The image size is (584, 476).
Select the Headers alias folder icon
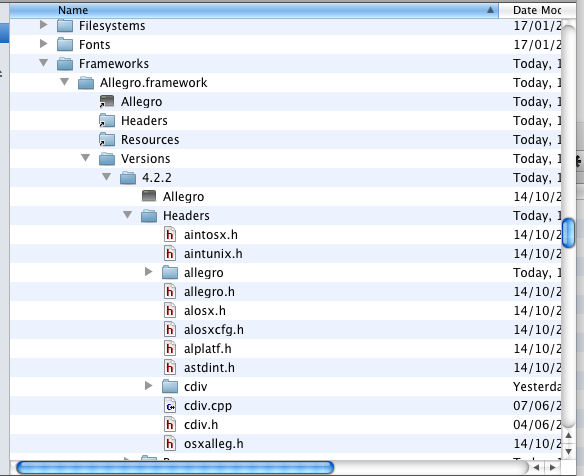pyautogui.click(x=107, y=121)
